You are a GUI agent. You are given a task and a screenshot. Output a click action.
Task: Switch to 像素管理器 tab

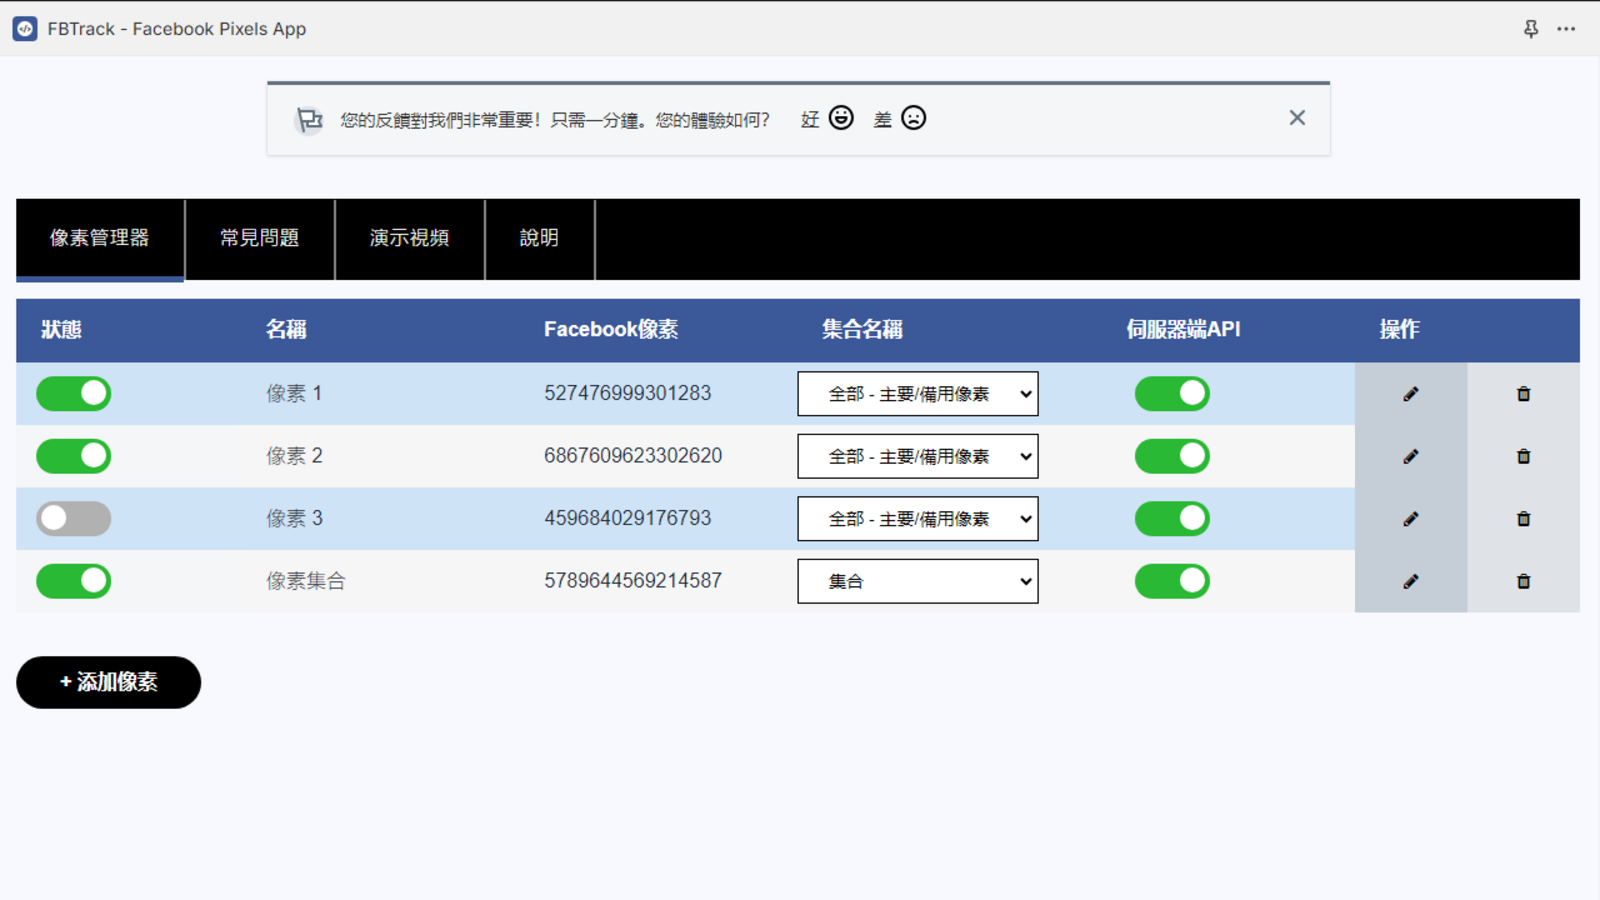point(100,238)
